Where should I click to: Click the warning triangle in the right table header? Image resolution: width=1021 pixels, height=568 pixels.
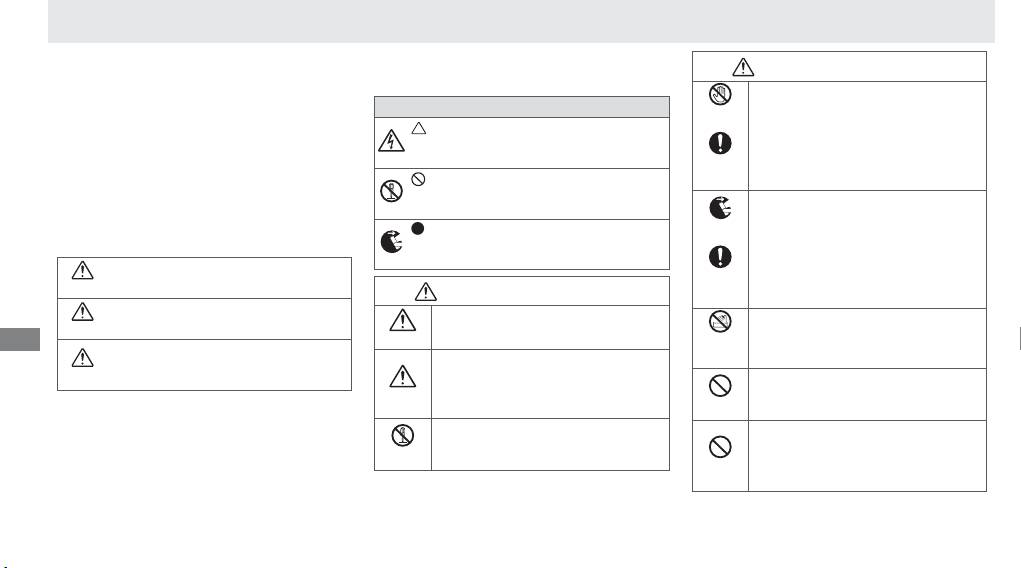[744, 66]
